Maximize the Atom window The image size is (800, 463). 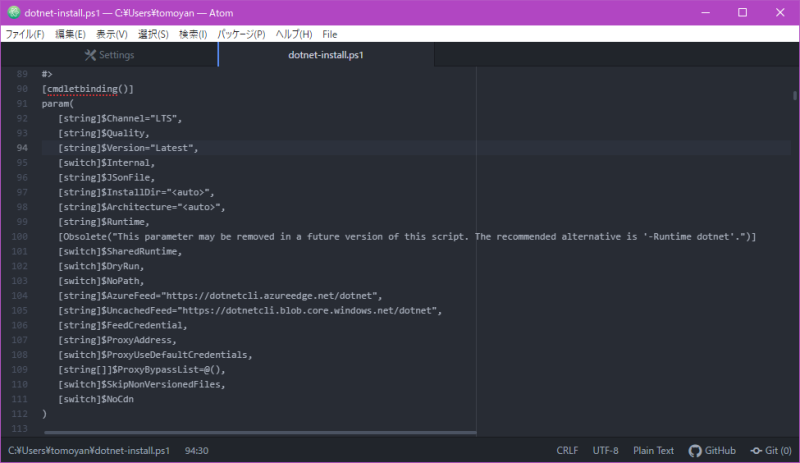coord(743,13)
